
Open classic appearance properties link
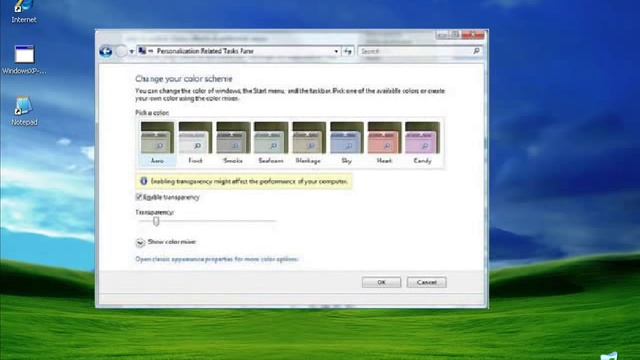tap(216, 259)
